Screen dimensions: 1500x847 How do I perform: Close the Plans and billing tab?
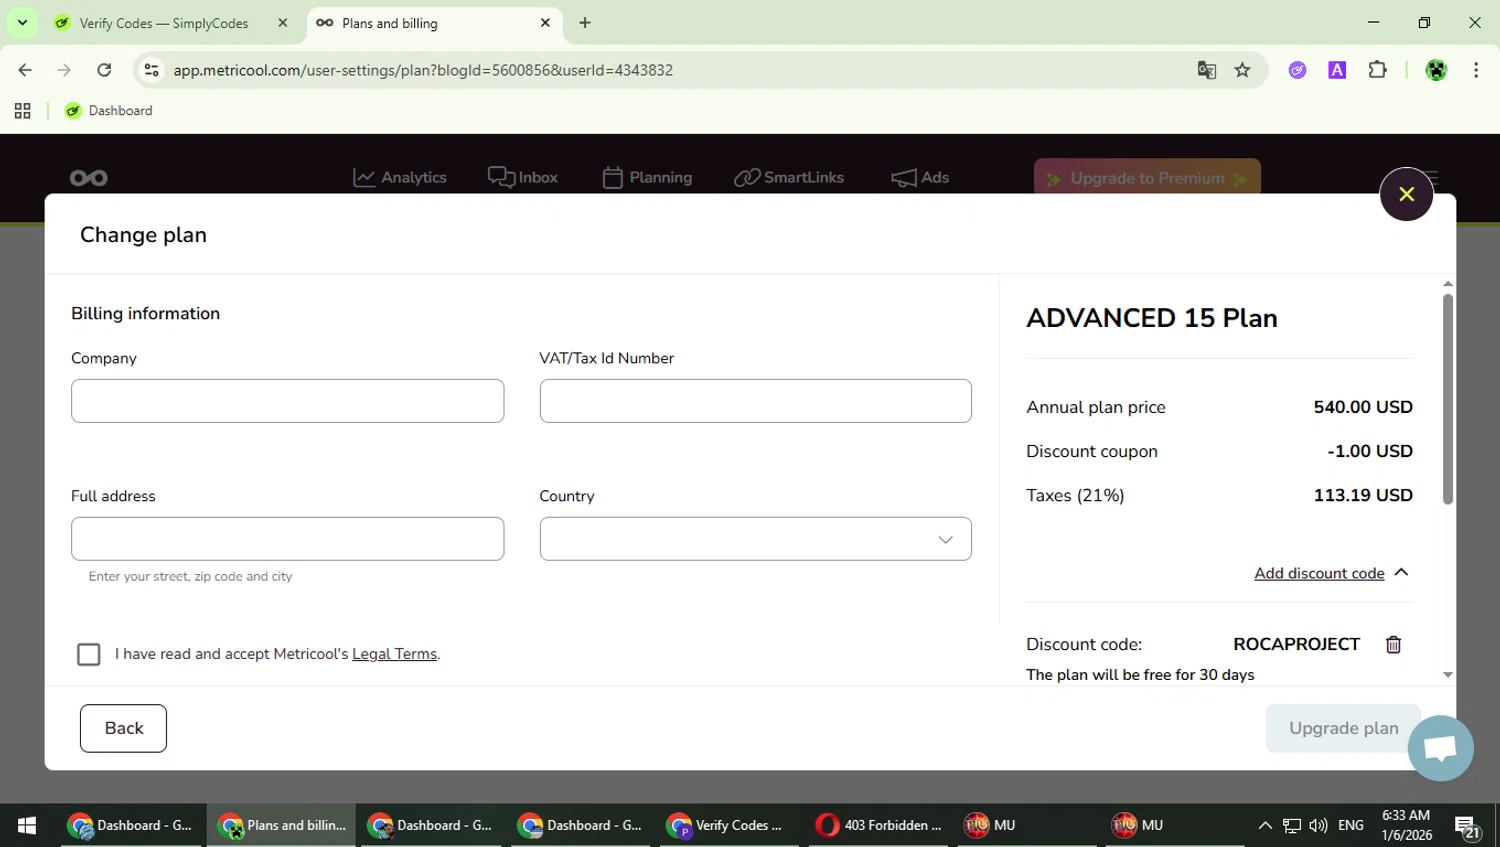point(545,23)
